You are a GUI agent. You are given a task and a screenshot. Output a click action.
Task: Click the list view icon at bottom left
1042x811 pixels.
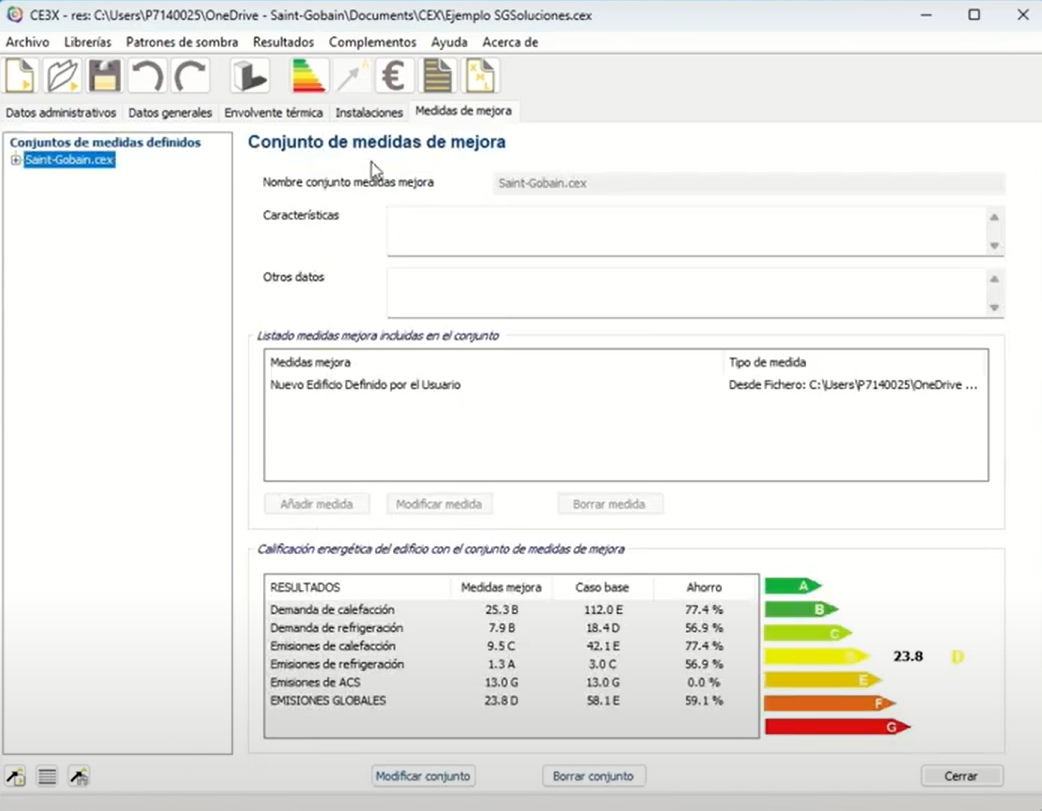pyautogui.click(x=47, y=775)
